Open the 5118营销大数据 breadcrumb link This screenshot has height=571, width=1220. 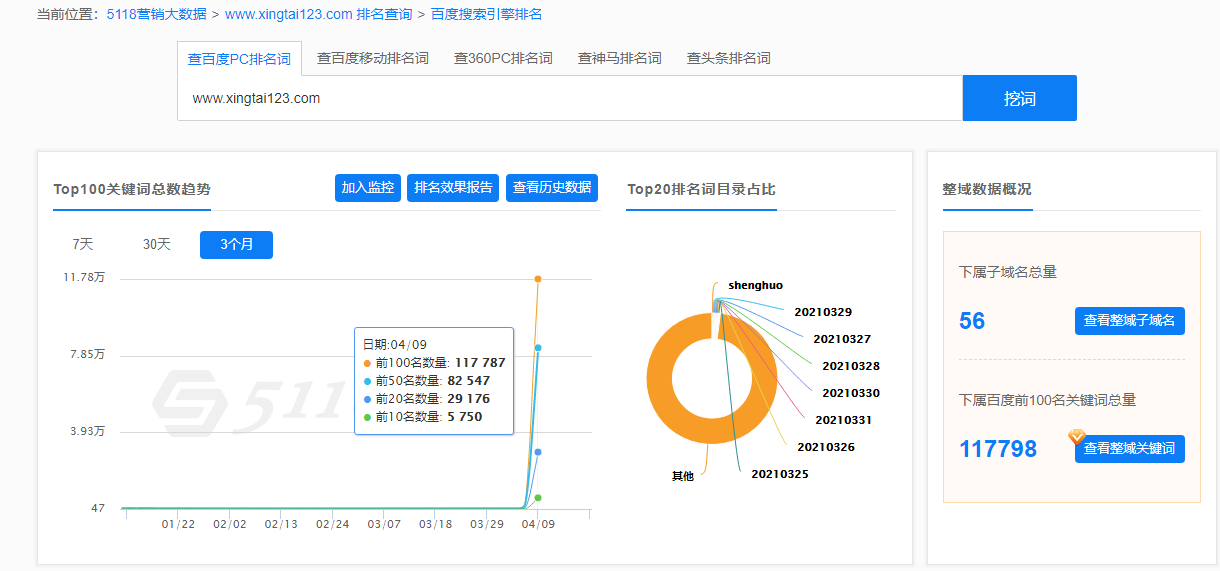click(x=157, y=14)
